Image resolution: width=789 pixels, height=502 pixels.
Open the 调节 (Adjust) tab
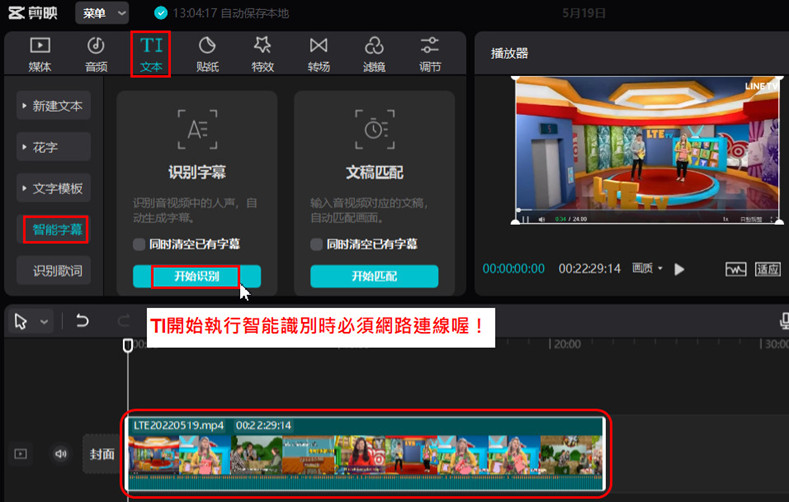(x=430, y=54)
